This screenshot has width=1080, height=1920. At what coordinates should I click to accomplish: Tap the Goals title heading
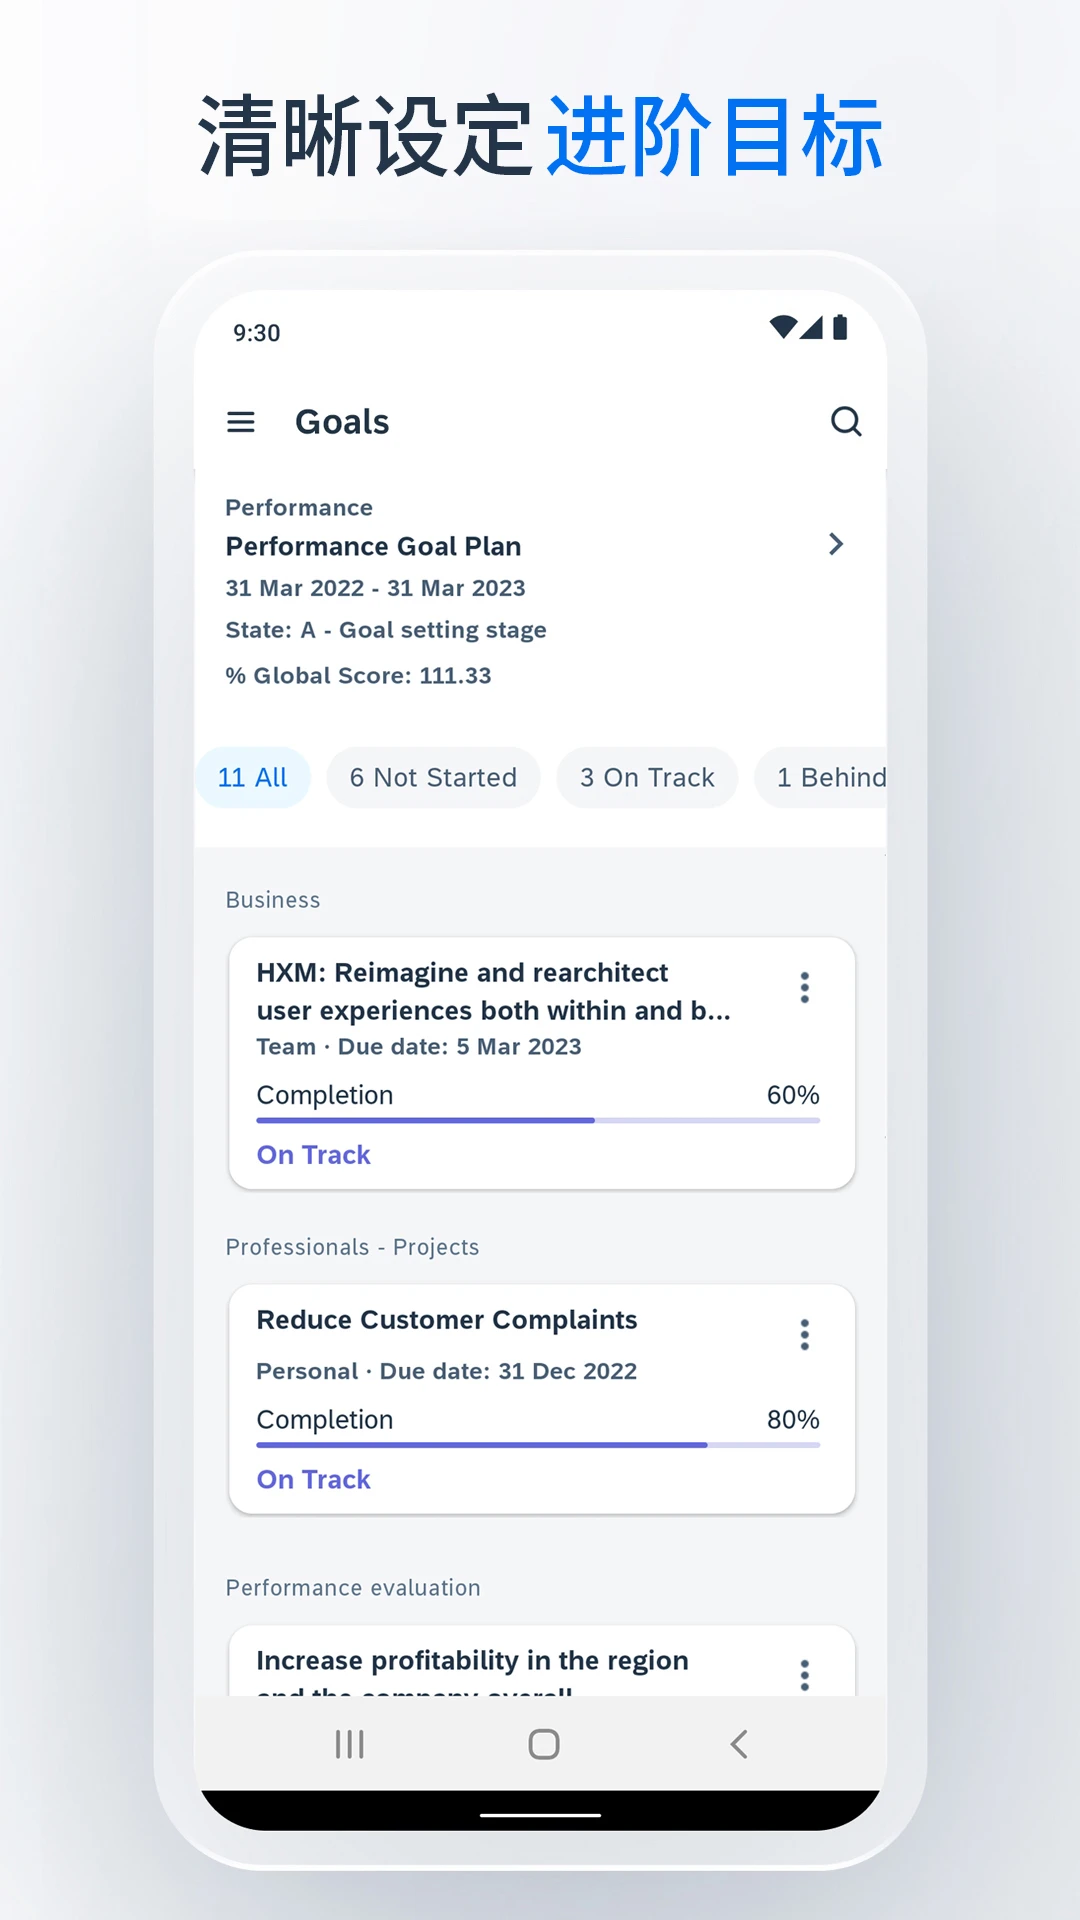(x=341, y=421)
